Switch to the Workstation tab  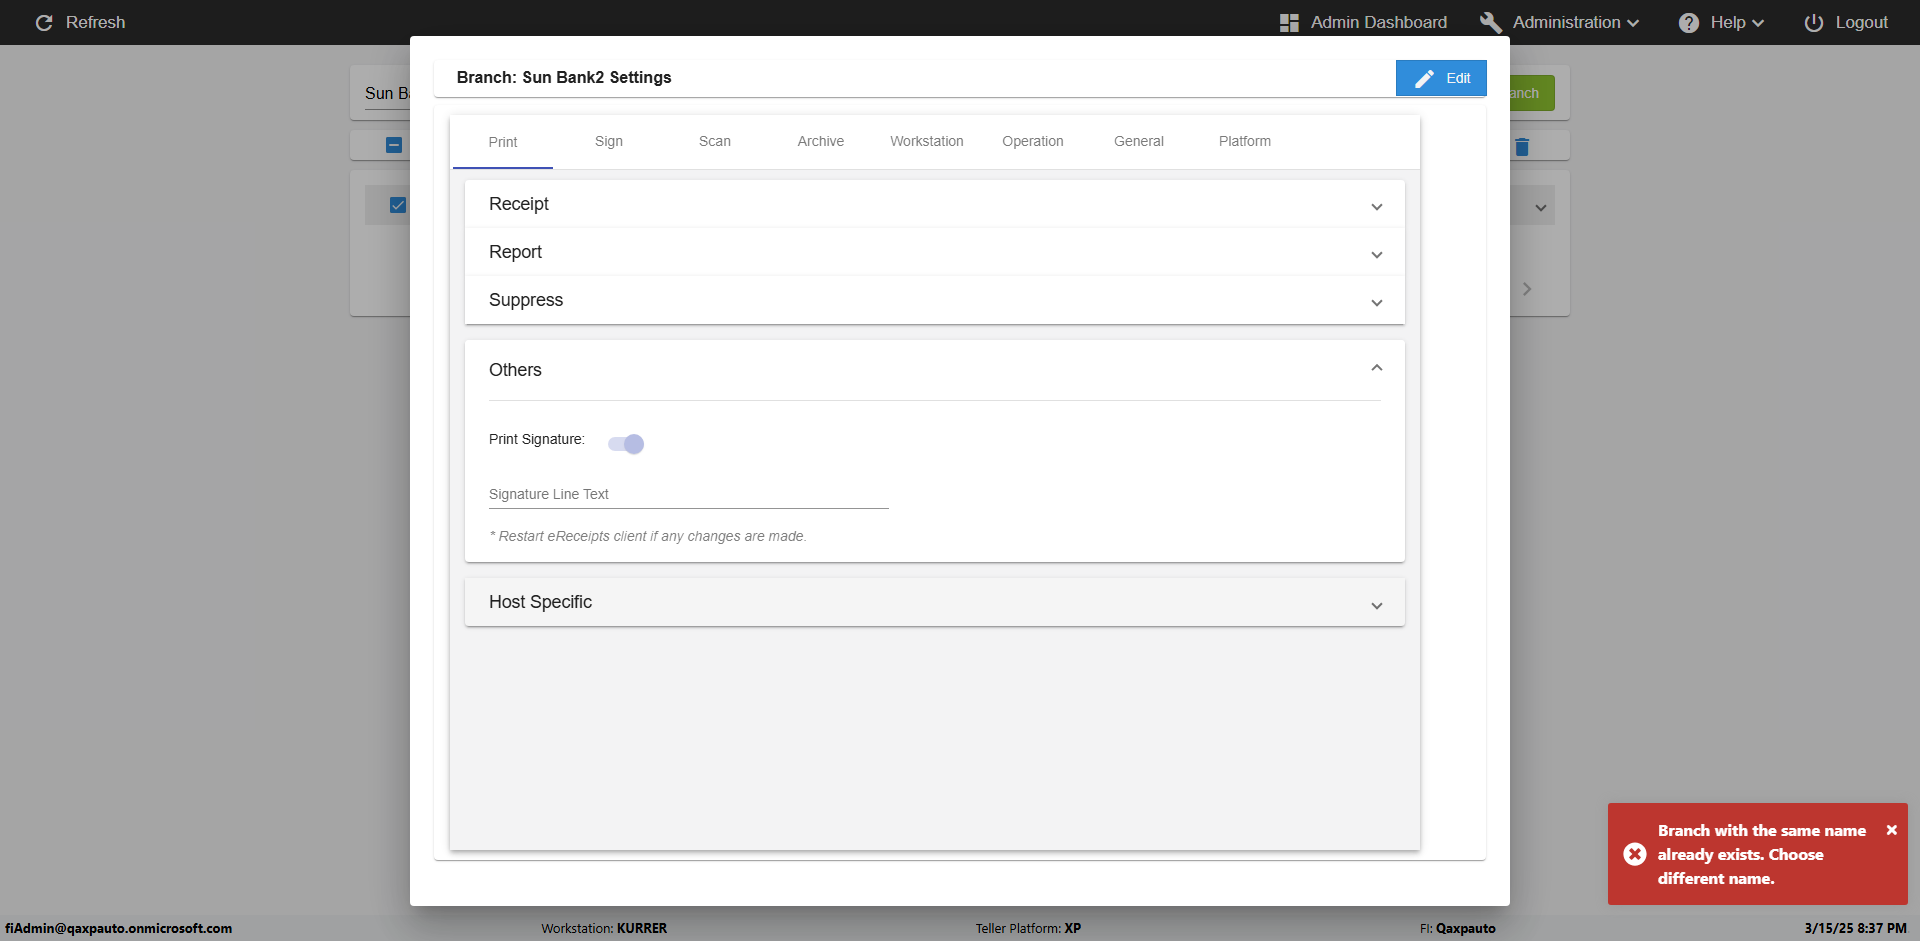(926, 141)
